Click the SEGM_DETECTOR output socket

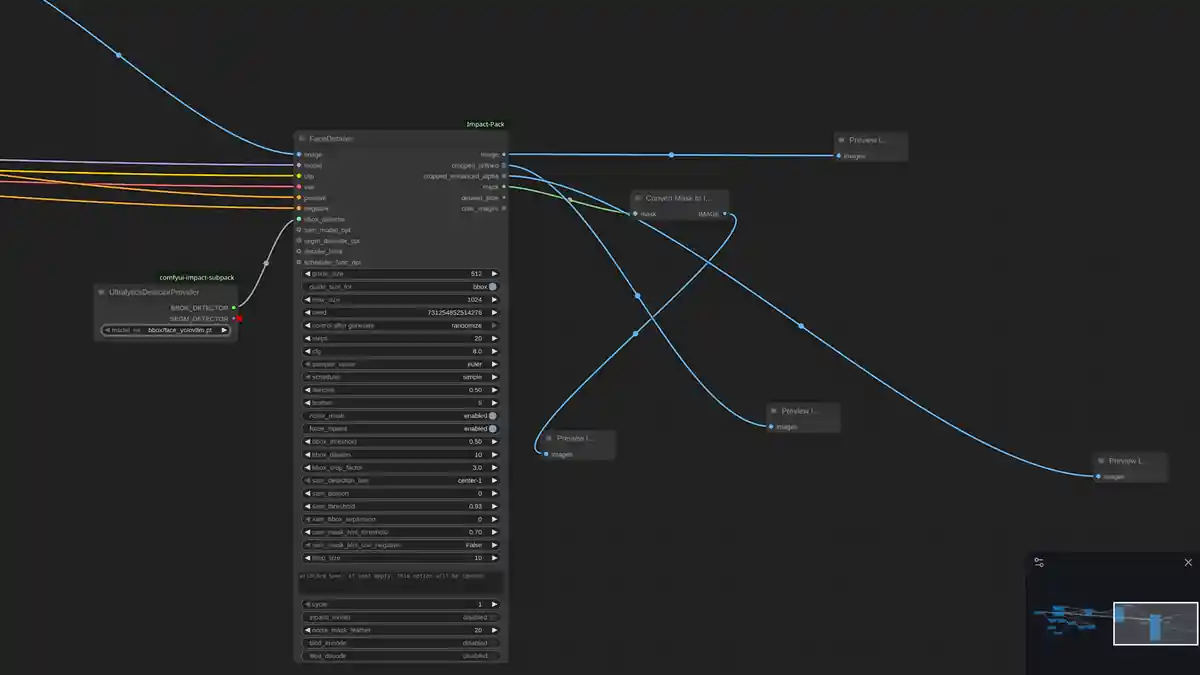[x=234, y=319]
